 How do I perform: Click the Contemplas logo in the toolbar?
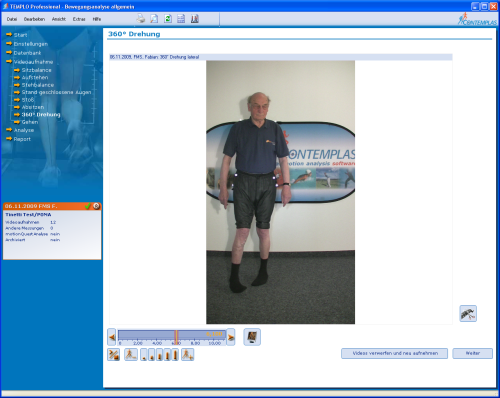tap(477, 19)
